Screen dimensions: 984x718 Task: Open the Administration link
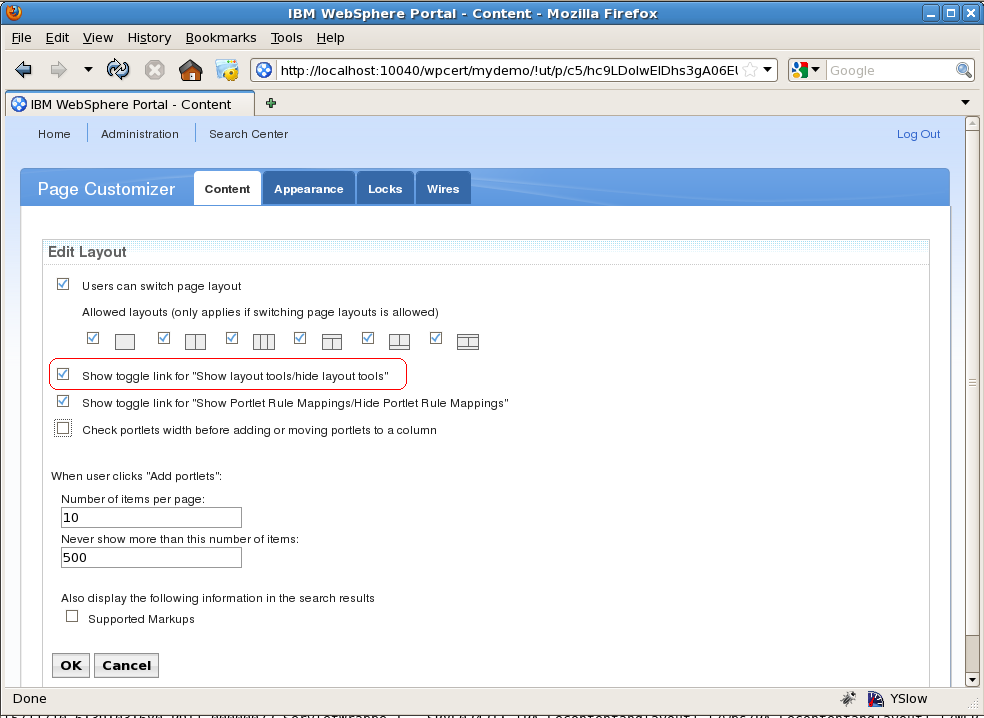(x=140, y=134)
